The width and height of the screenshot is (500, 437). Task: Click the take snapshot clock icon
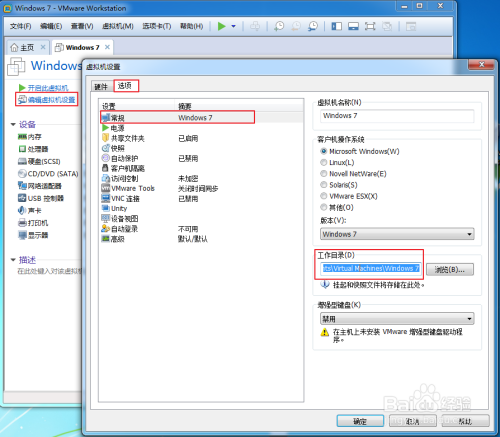279,26
